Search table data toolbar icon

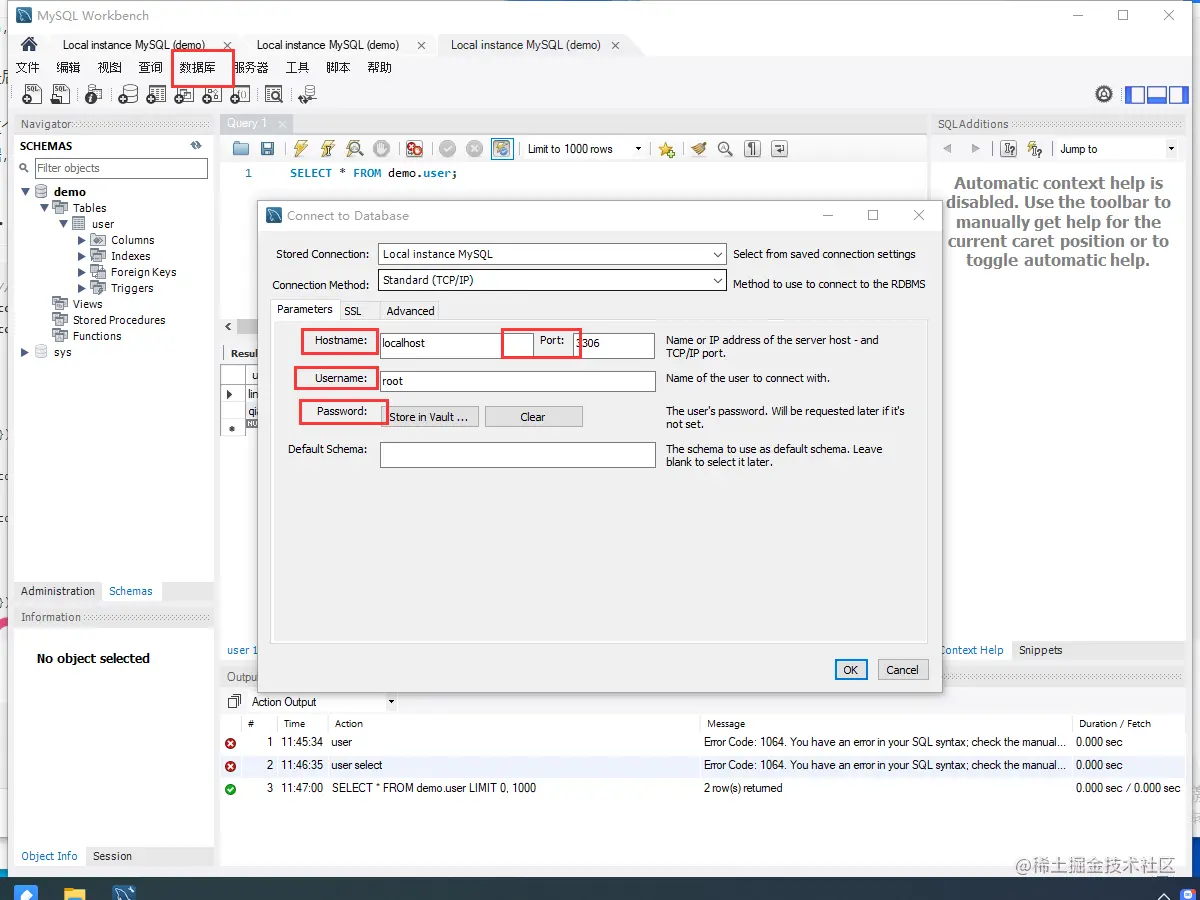[x=274, y=94]
